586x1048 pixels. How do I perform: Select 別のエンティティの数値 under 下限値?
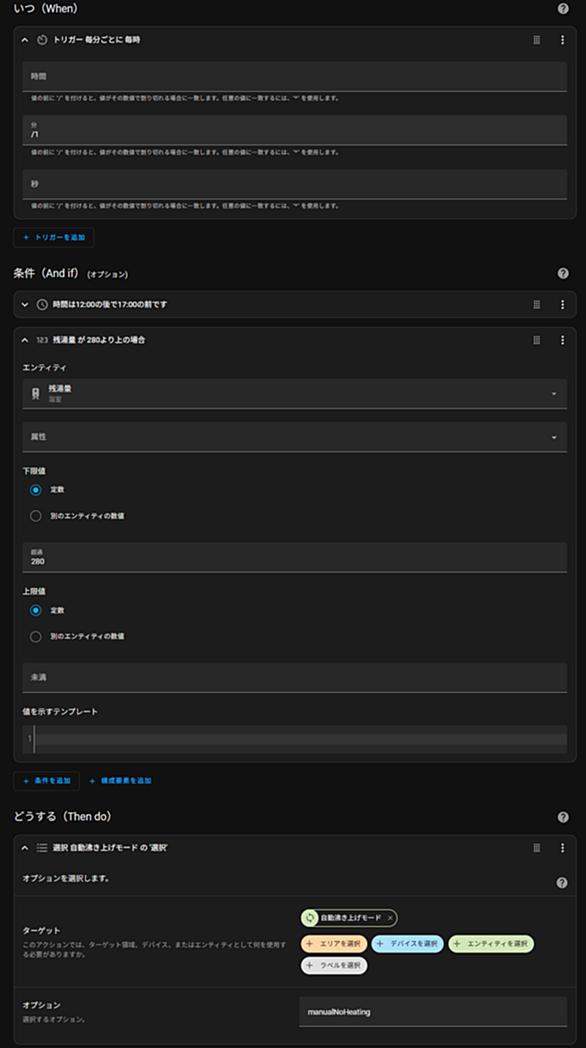[36, 516]
